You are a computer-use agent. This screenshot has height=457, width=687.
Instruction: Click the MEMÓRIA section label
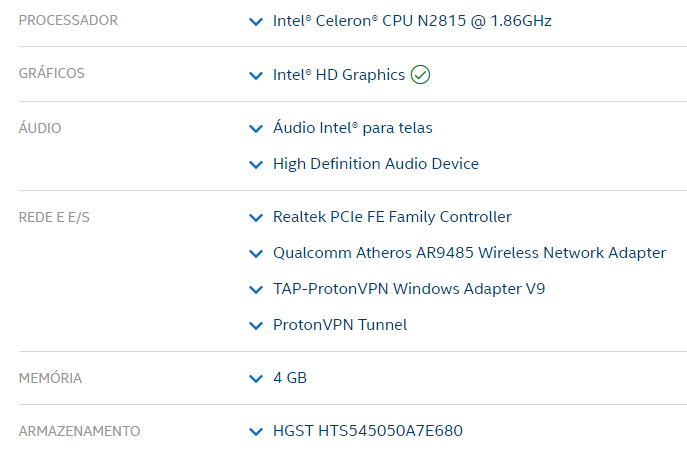50,378
